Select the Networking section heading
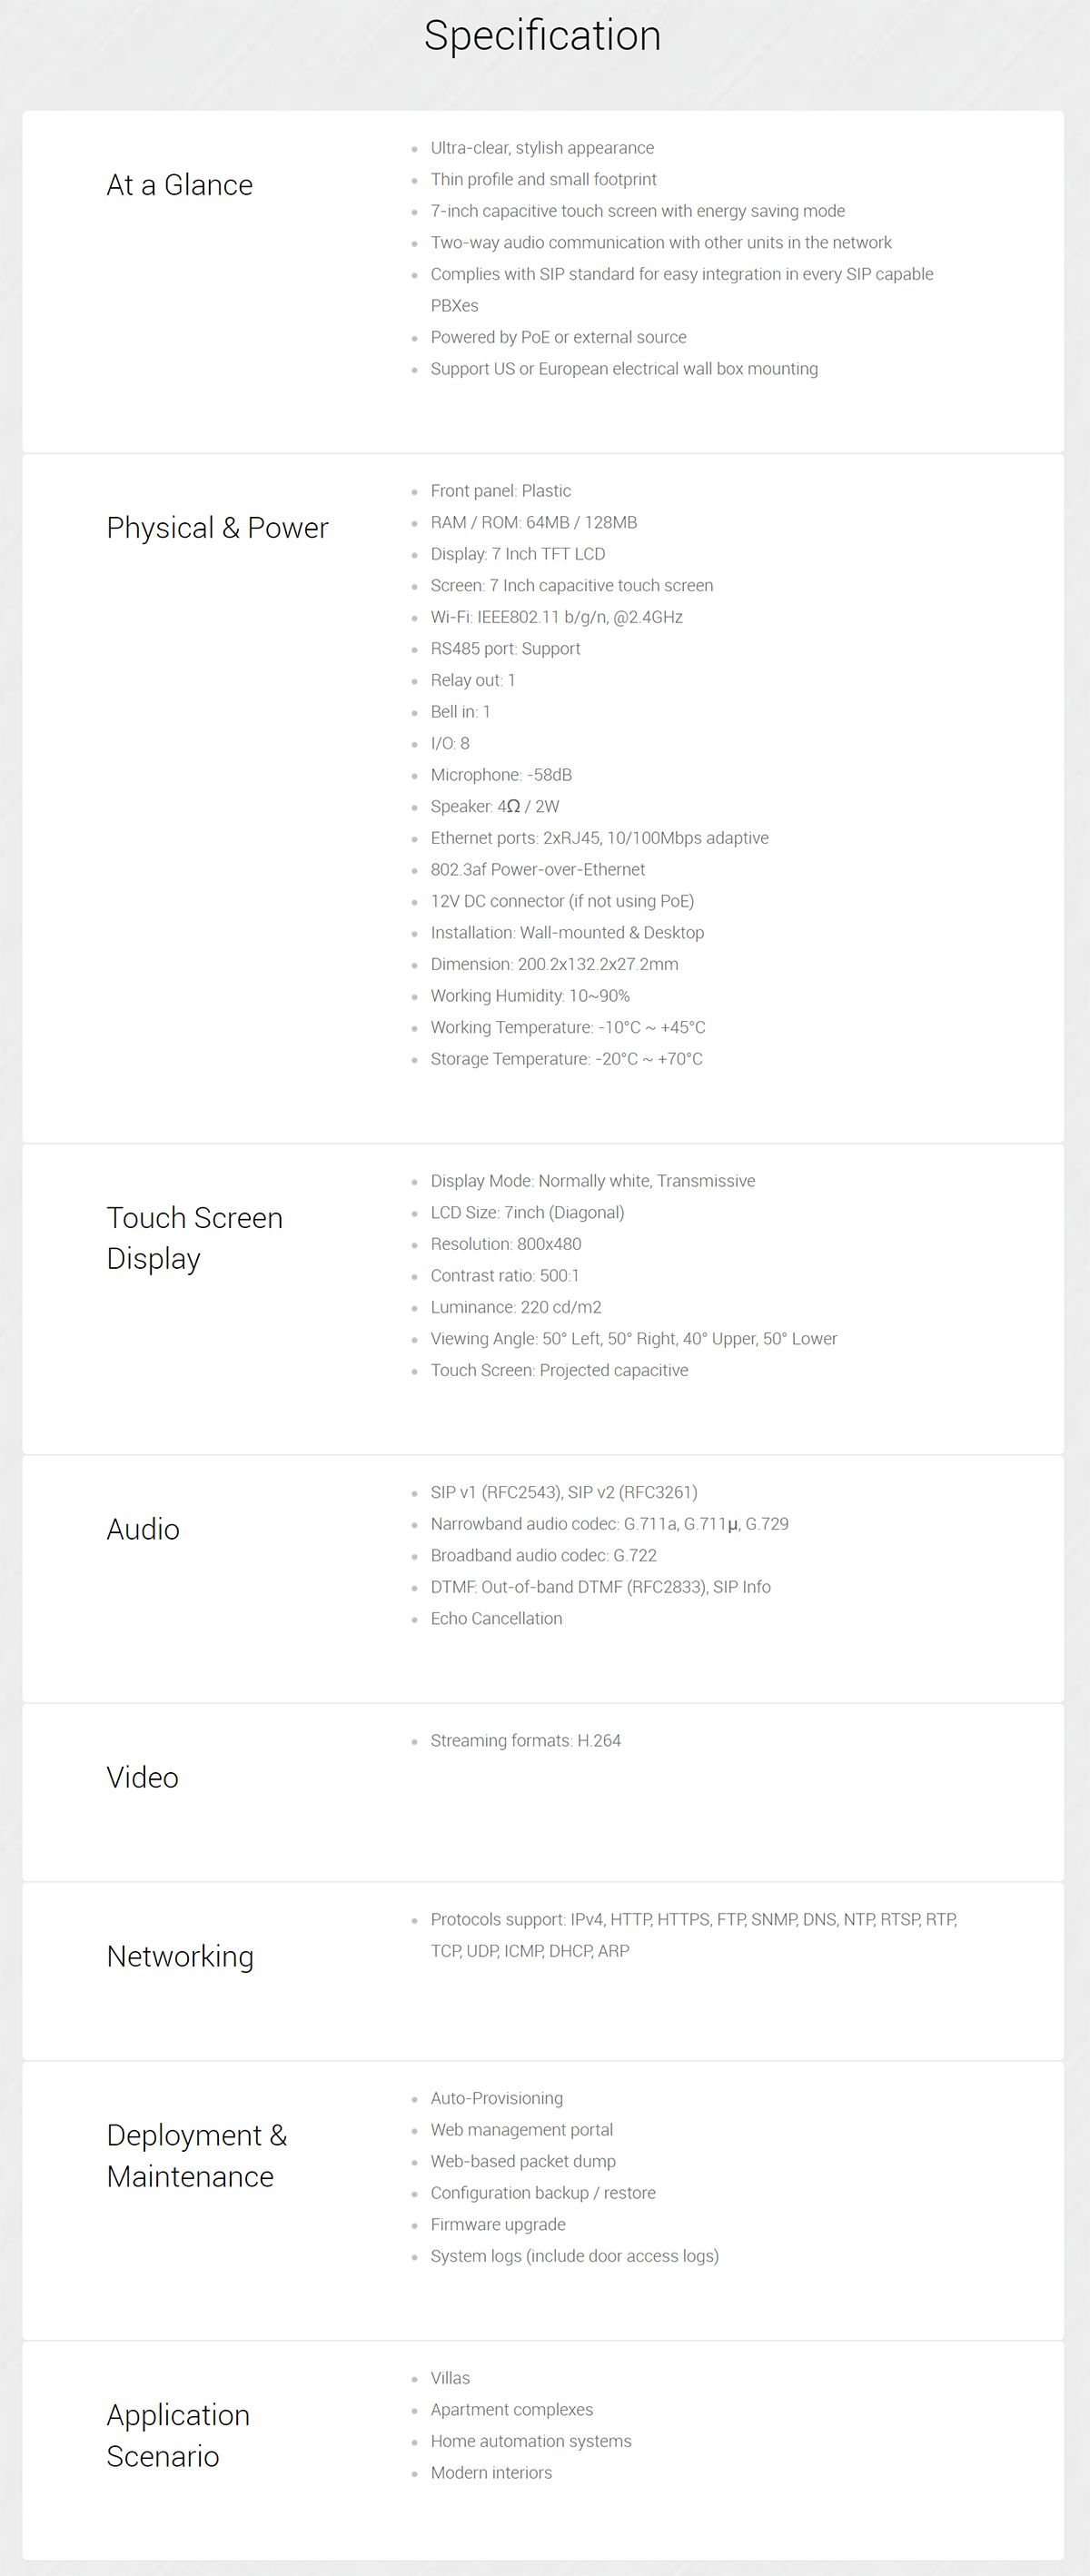 click(x=180, y=1956)
